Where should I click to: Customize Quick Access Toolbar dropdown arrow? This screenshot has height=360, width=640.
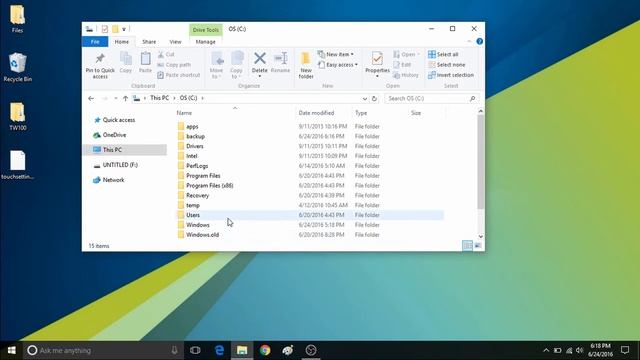pos(124,29)
